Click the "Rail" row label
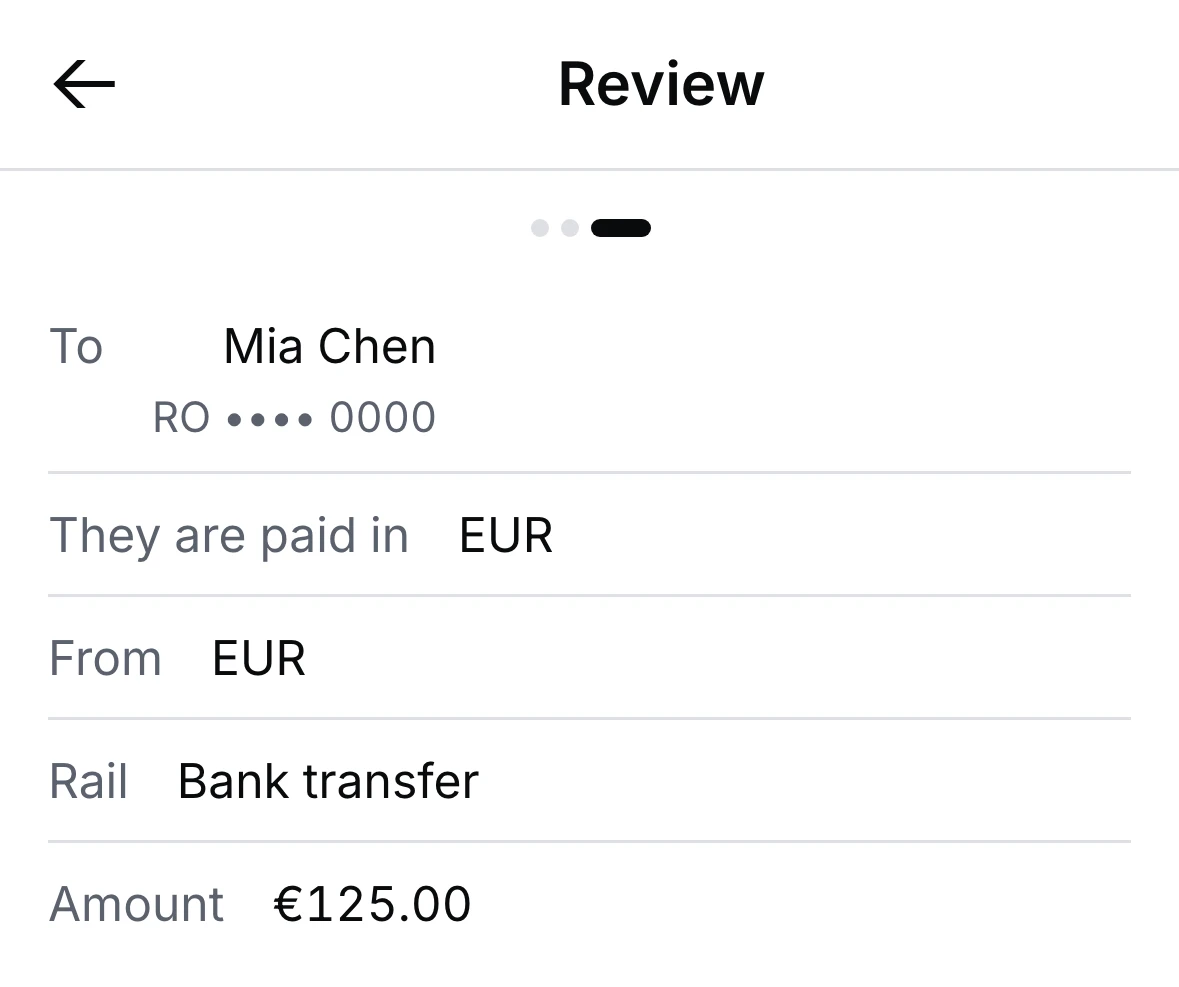 point(88,781)
